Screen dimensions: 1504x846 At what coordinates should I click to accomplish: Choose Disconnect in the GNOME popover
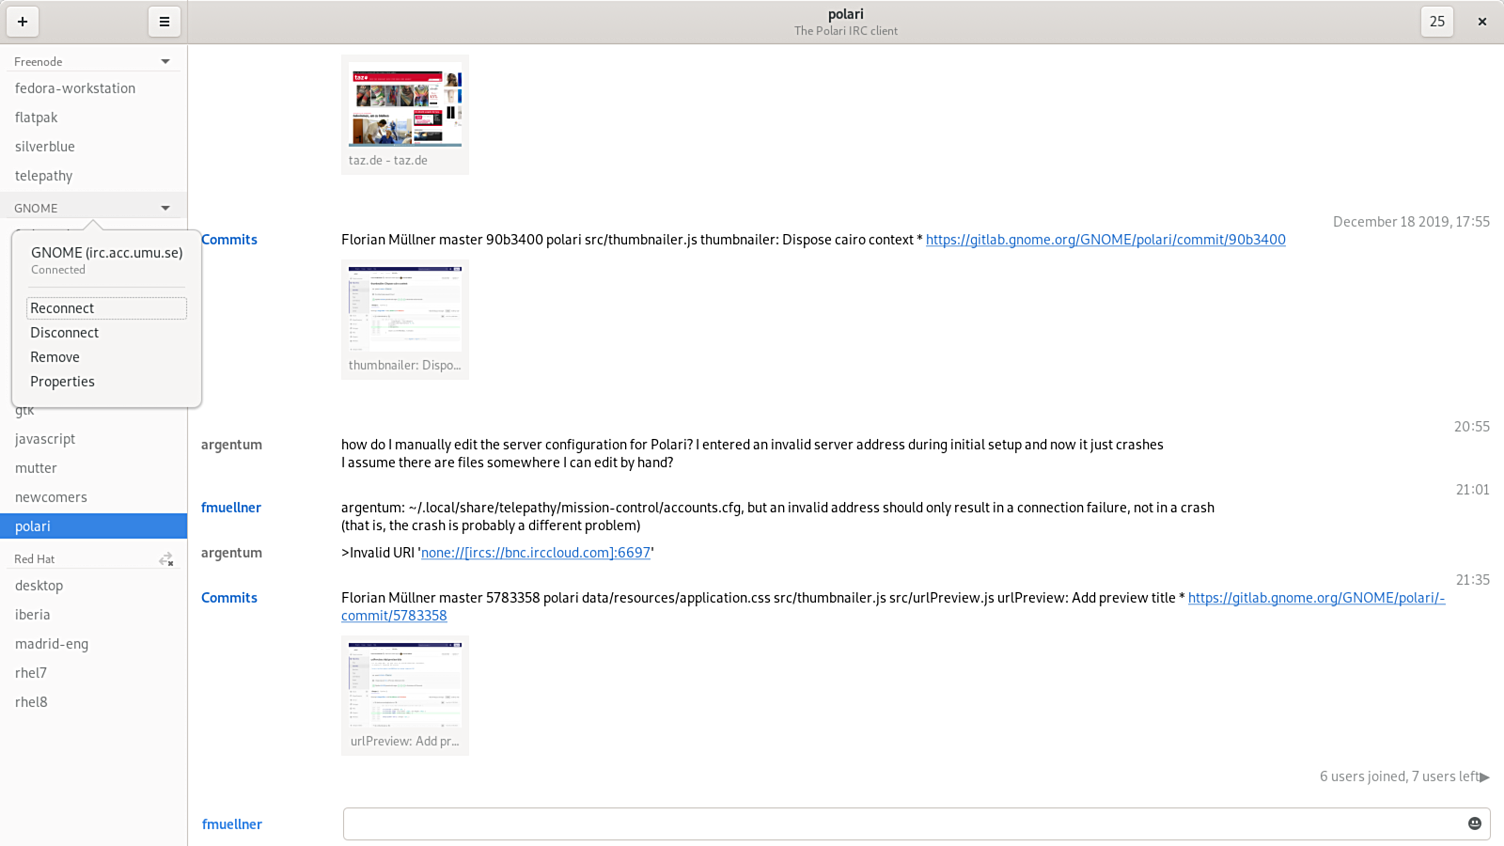[x=64, y=332]
